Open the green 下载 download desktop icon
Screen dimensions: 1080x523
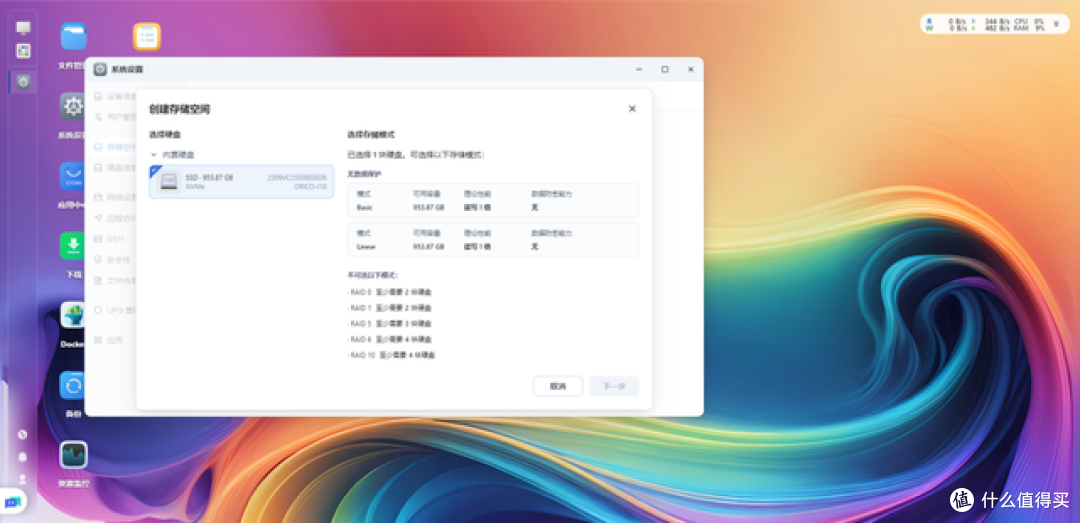pos(73,246)
